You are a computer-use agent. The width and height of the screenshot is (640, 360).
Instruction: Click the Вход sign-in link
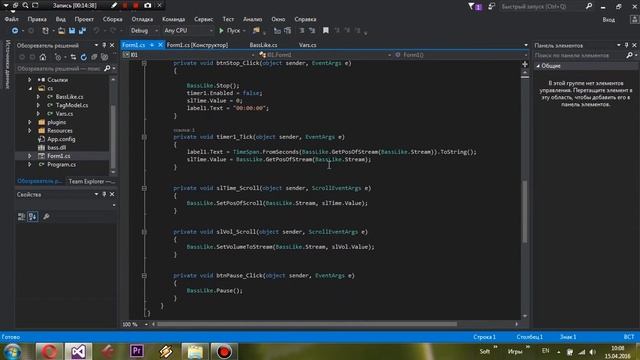click(609, 20)
